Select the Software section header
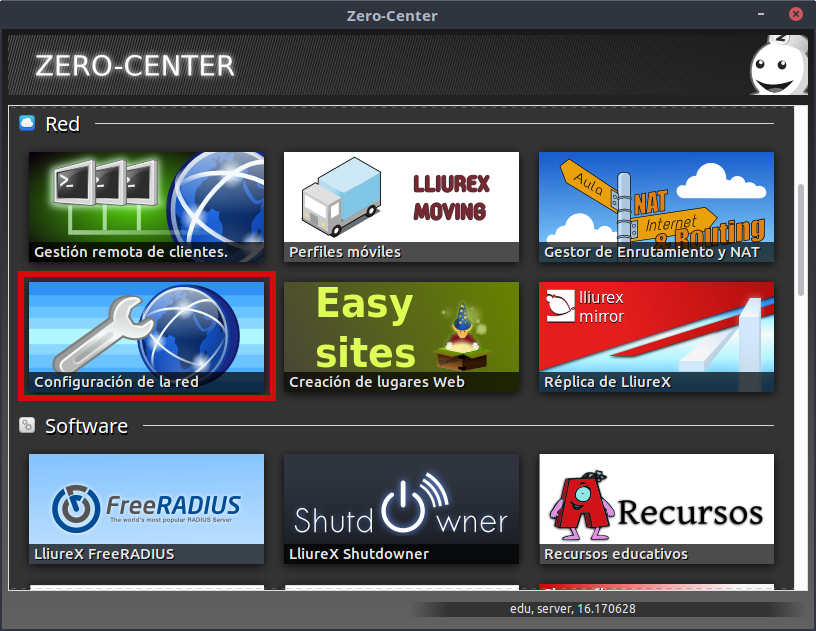 86,426
